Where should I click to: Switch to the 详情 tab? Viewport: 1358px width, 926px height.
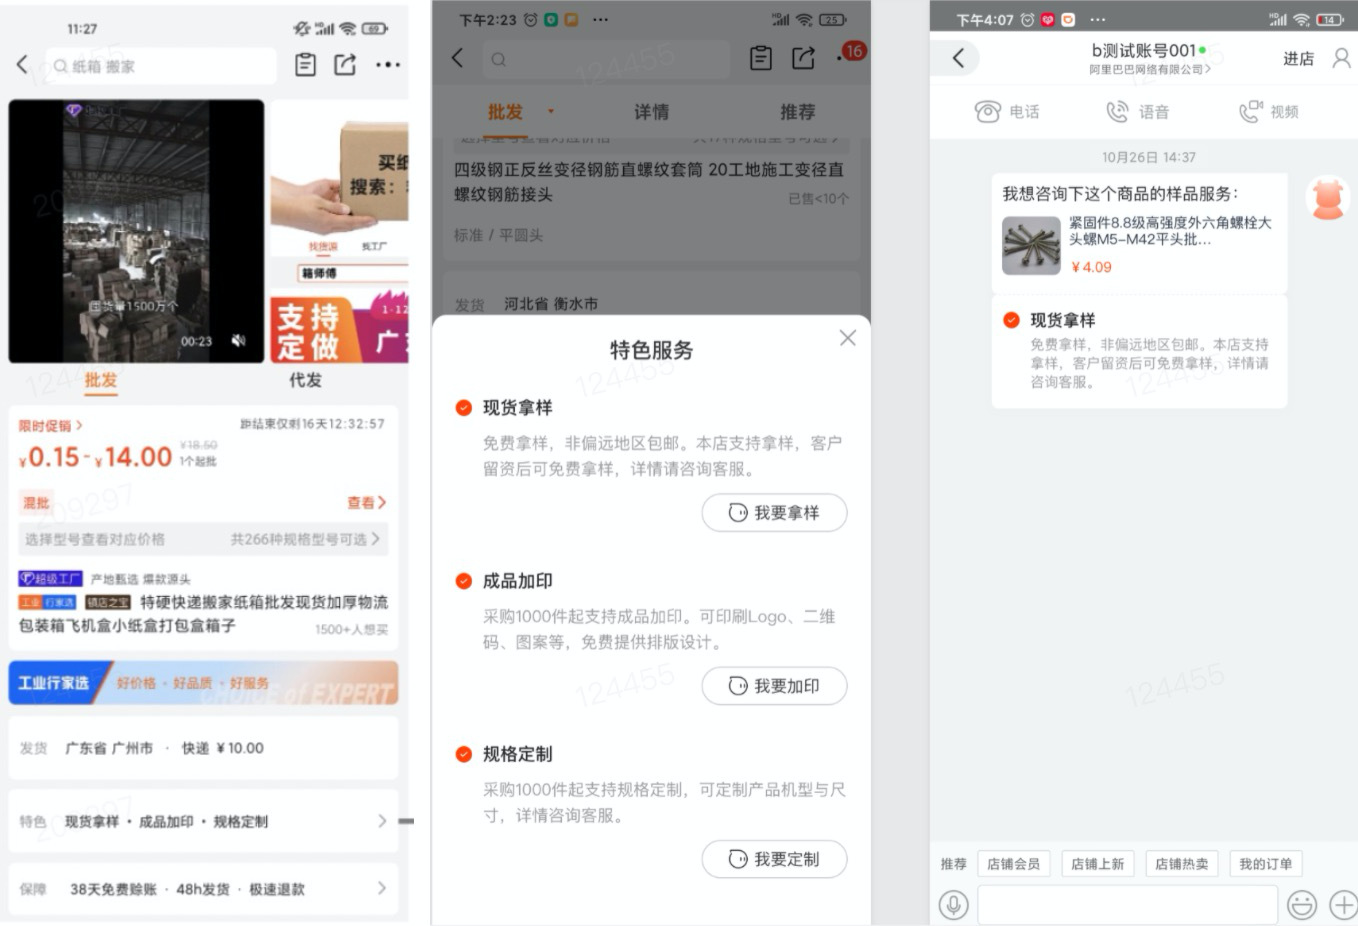point(651,112)
